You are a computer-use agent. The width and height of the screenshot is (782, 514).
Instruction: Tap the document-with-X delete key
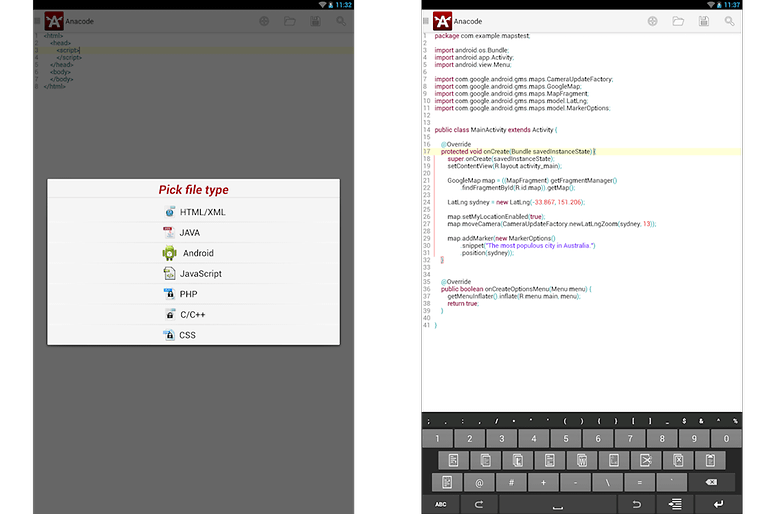pyautogui.click(x=678, y=460)
